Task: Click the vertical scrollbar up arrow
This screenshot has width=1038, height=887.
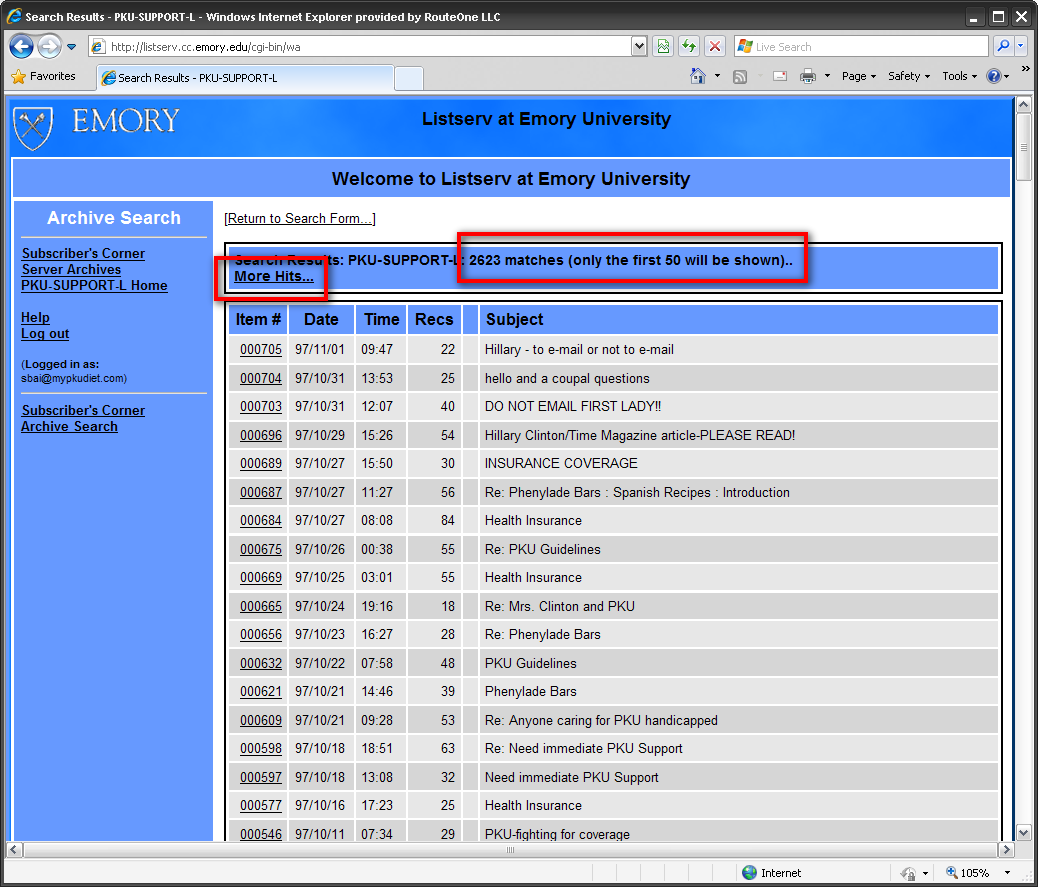Action: pyautogui.click(x=1023, y=105)
